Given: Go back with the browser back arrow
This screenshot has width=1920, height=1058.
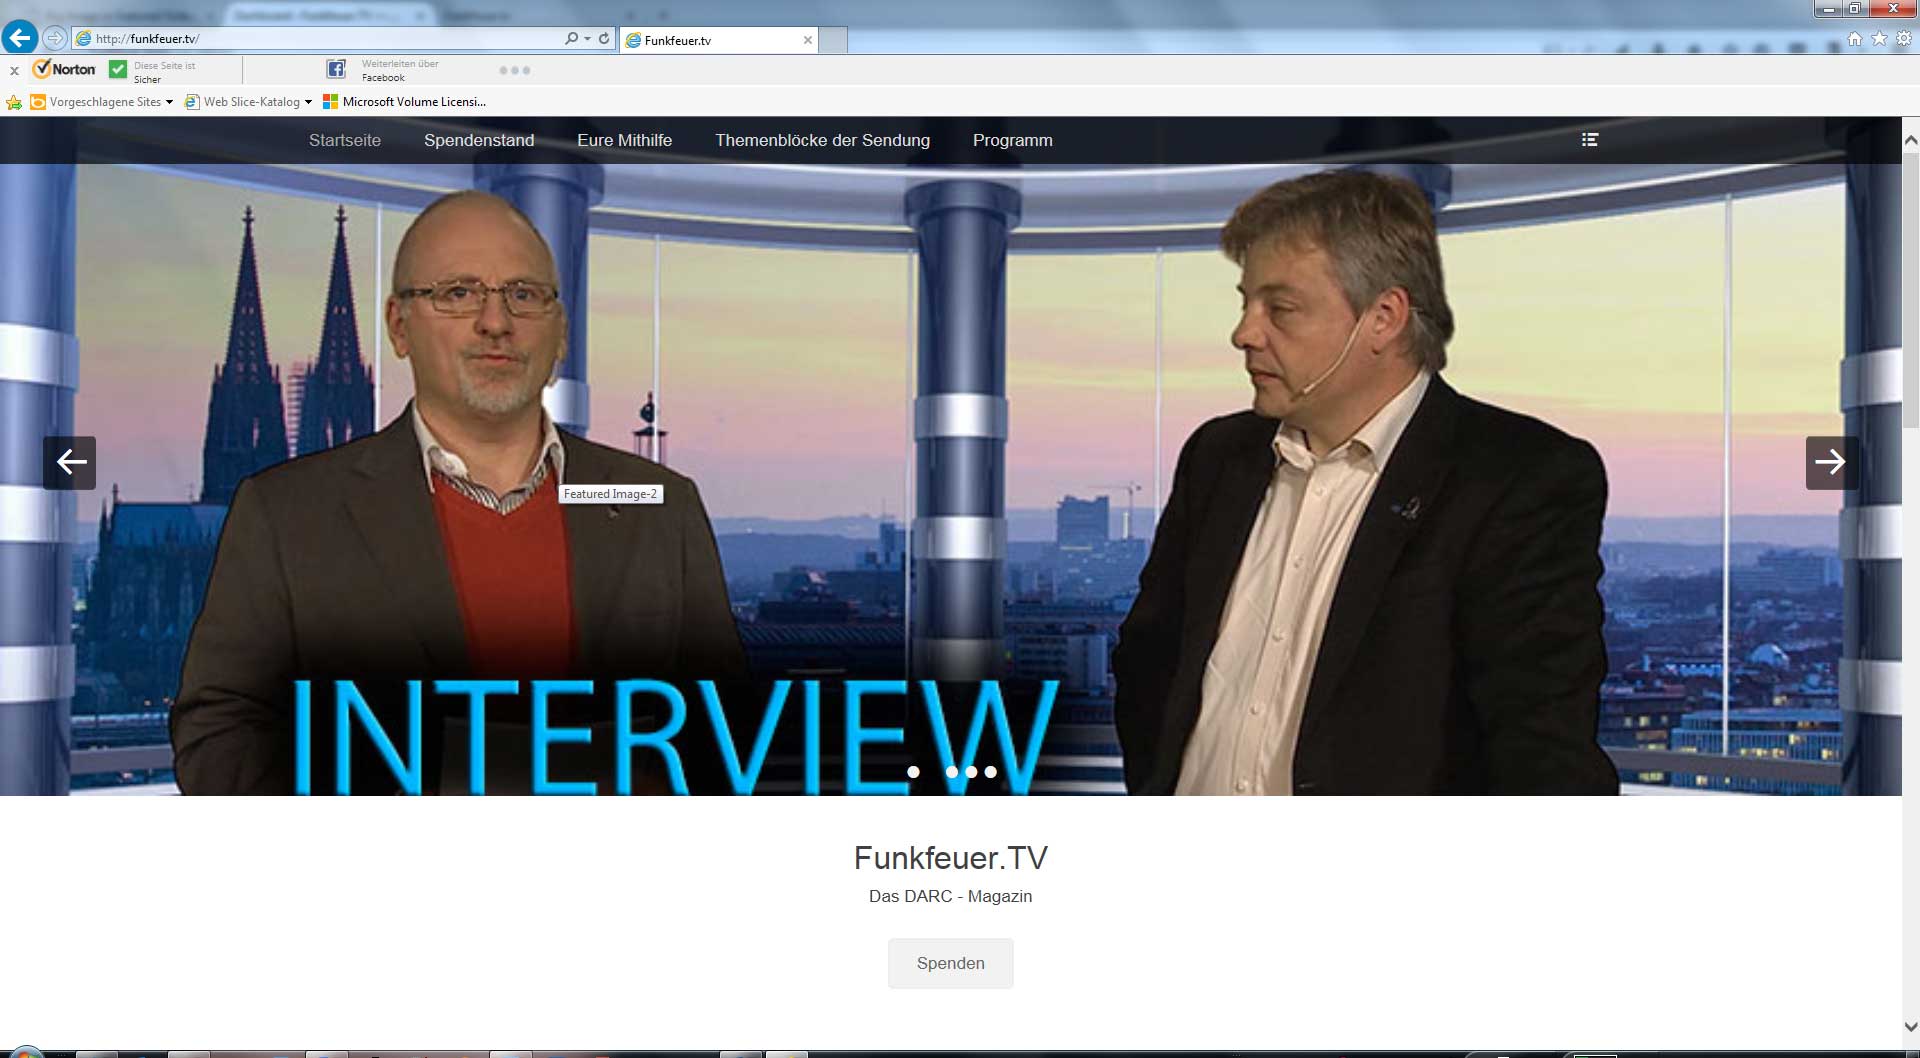Looking at the screenshot, I should (19, 38).
